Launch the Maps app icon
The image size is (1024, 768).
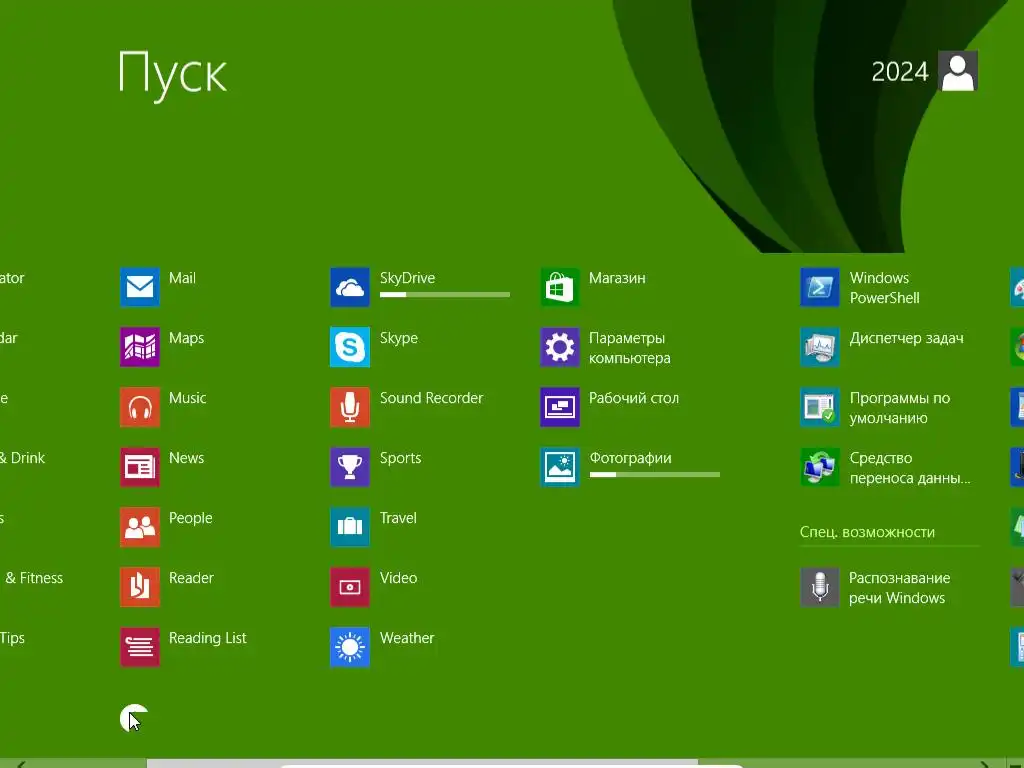pos(140,347)
